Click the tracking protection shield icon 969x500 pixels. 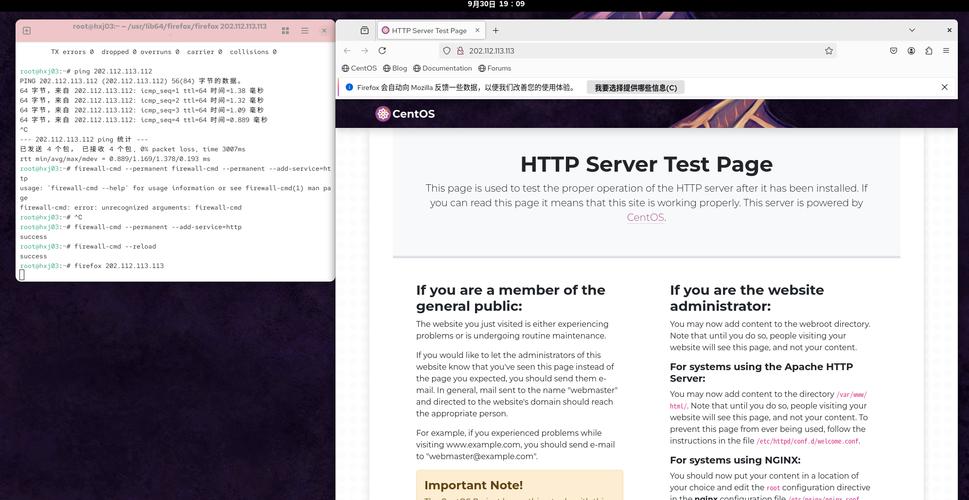pos(448,51)
